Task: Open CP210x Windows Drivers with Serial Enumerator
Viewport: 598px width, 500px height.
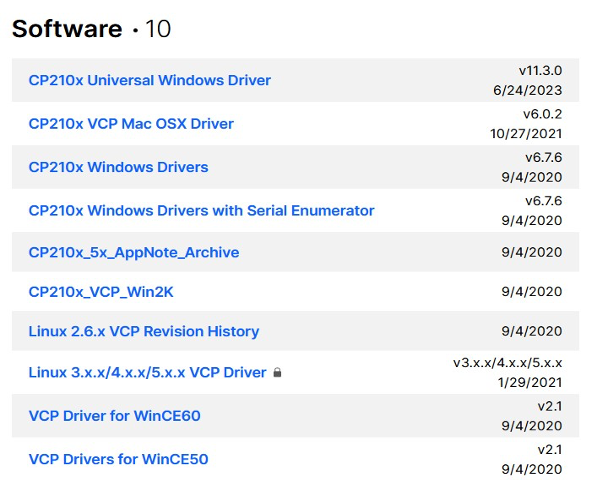Action: coord(201,211)
